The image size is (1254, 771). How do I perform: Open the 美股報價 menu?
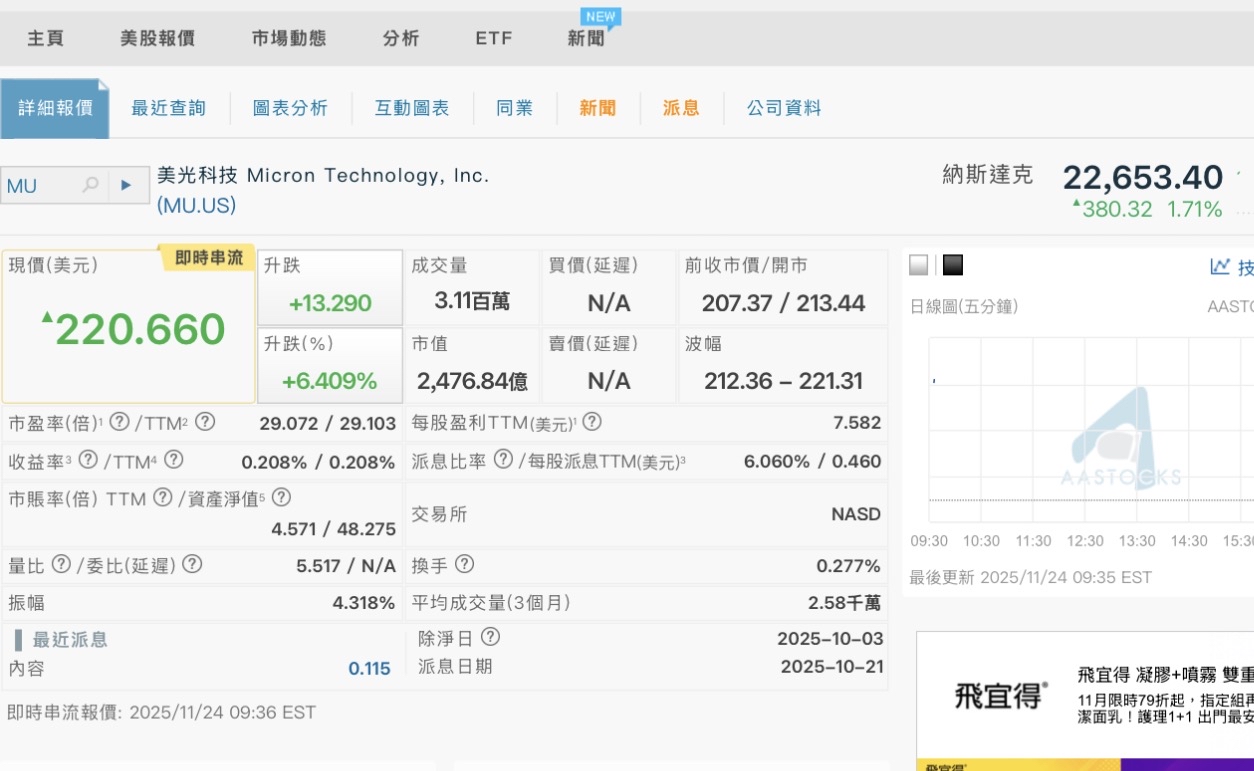click(157, 39)
